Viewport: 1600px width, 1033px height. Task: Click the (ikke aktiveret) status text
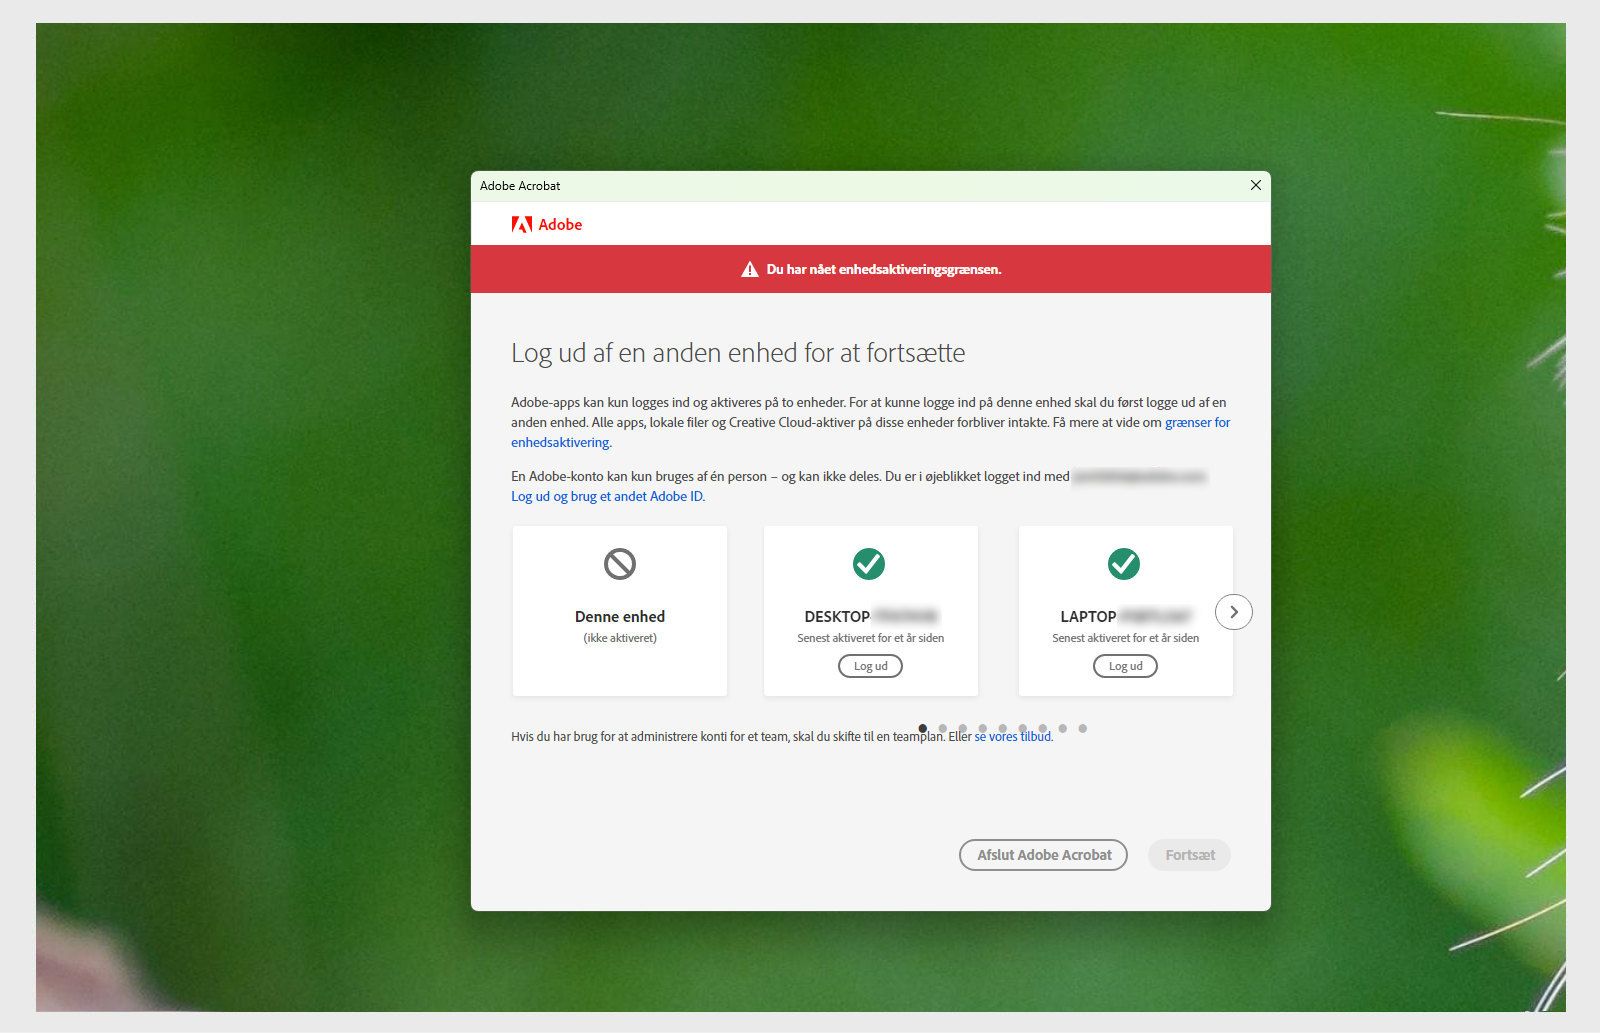(620, 638)
